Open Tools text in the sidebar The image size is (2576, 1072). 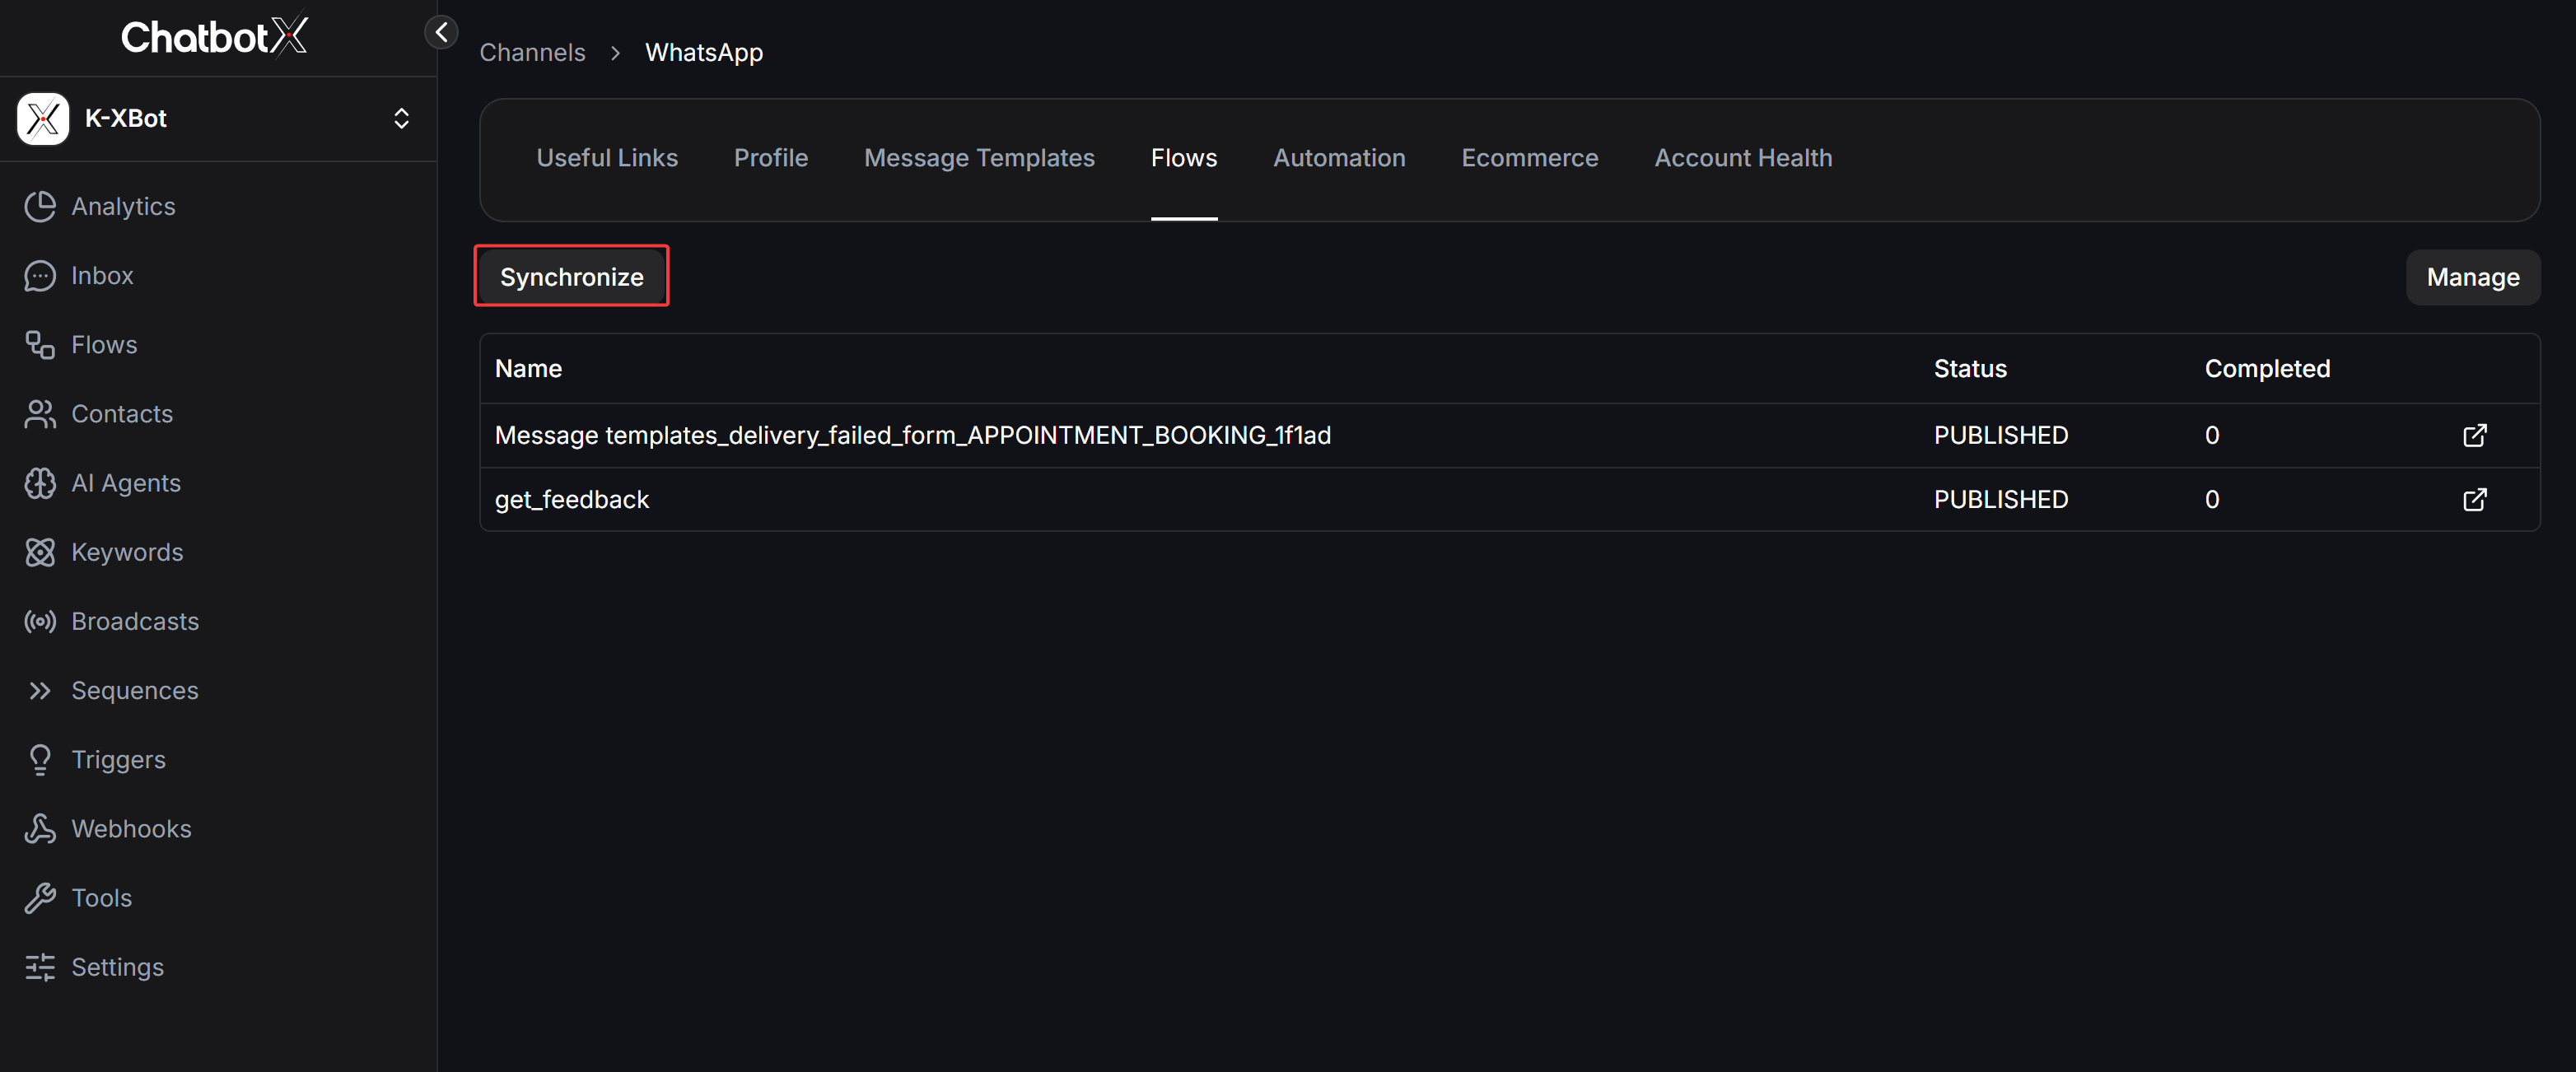coord(101,898)
